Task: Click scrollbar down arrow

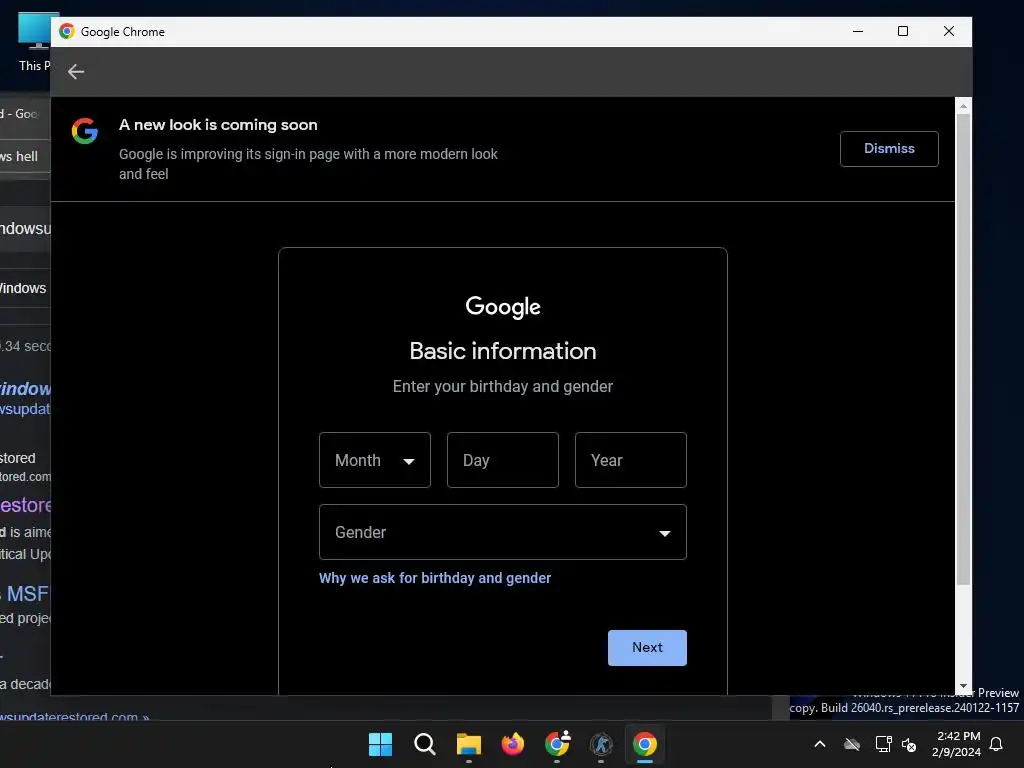Action: pos(963,687)
